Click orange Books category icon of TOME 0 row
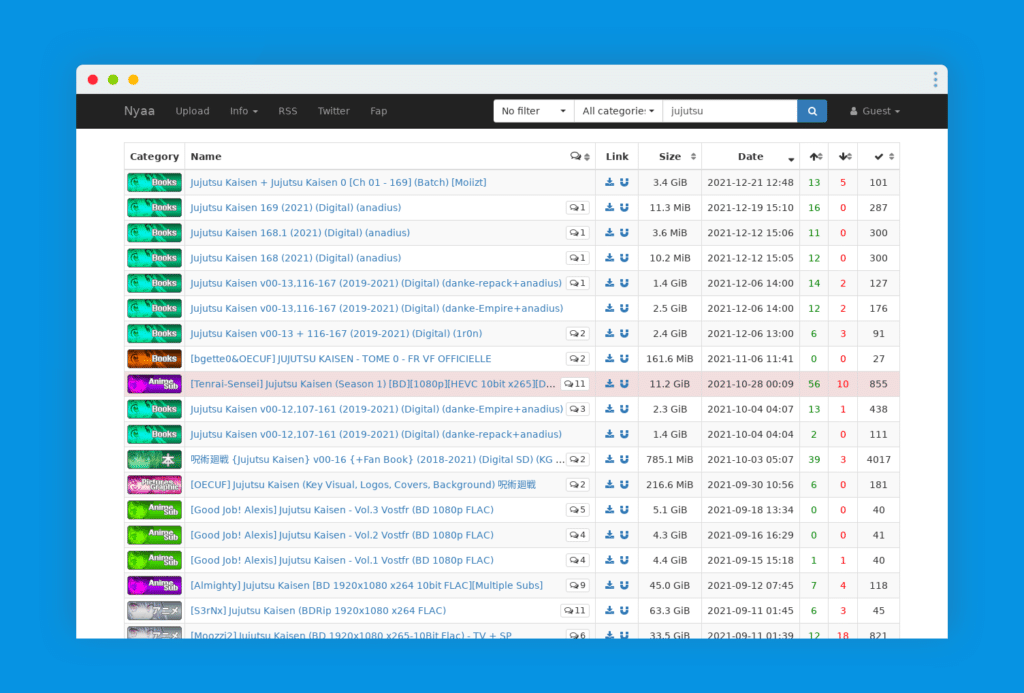Viewport: 1024px width, 693px height. tap(154, 359)
